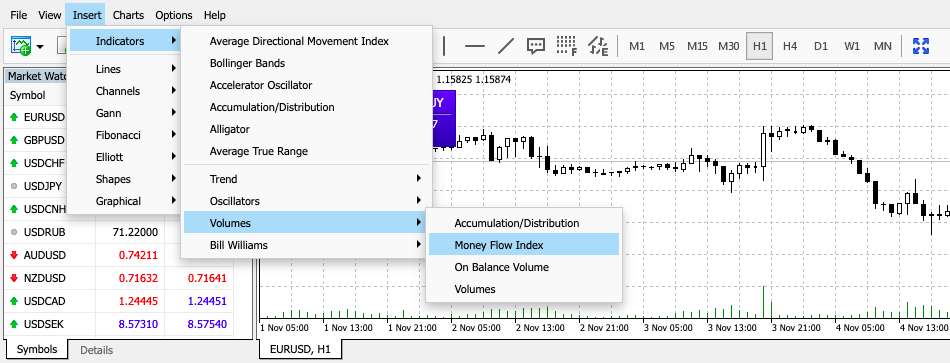Viewport: 950px width, 363px height.
Task: Expand the Fibonacci submenu
Action: 125,135
